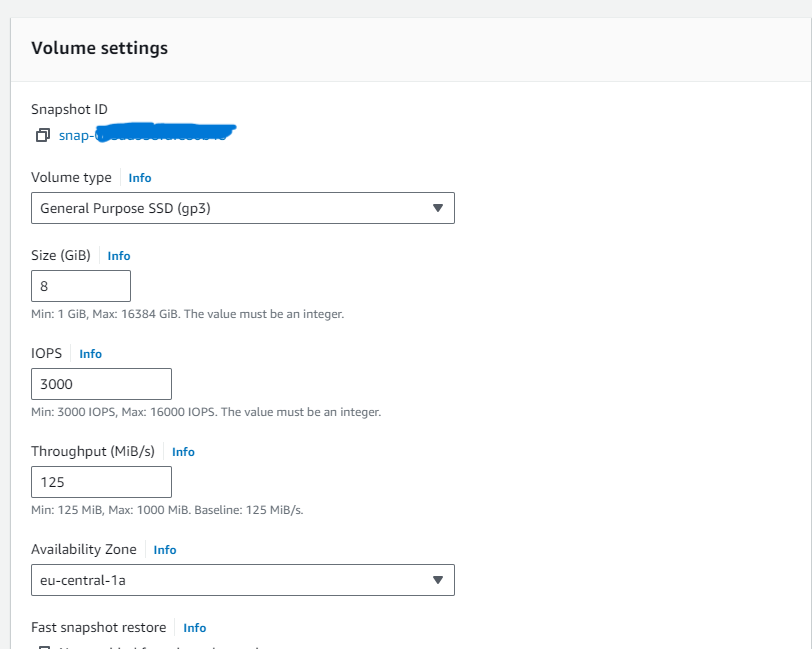
Task: Click the Volume settings heading
Action: tap(99, 48)
